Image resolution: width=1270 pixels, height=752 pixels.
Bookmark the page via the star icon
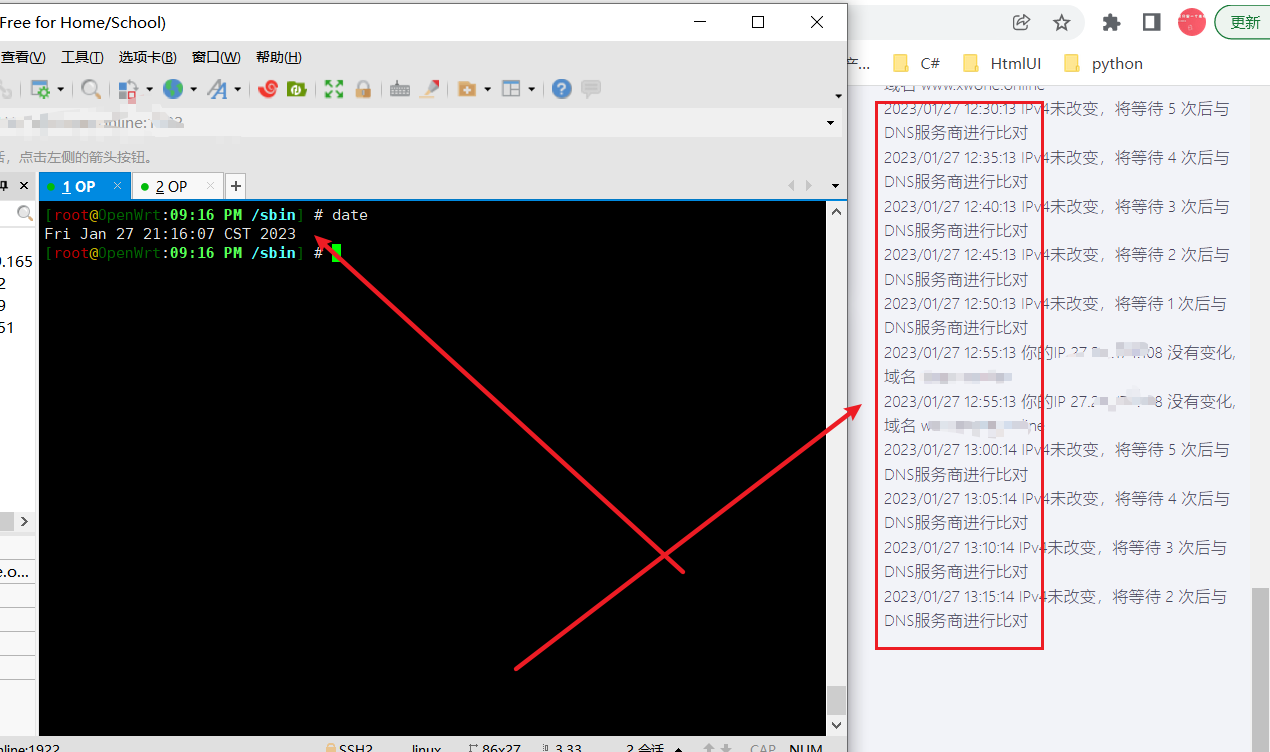click(1062, 22)
